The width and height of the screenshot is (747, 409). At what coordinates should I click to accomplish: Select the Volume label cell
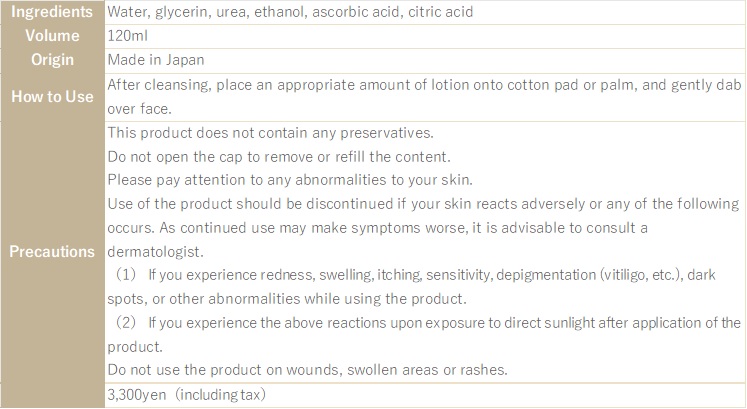click(x=52, y=36)
